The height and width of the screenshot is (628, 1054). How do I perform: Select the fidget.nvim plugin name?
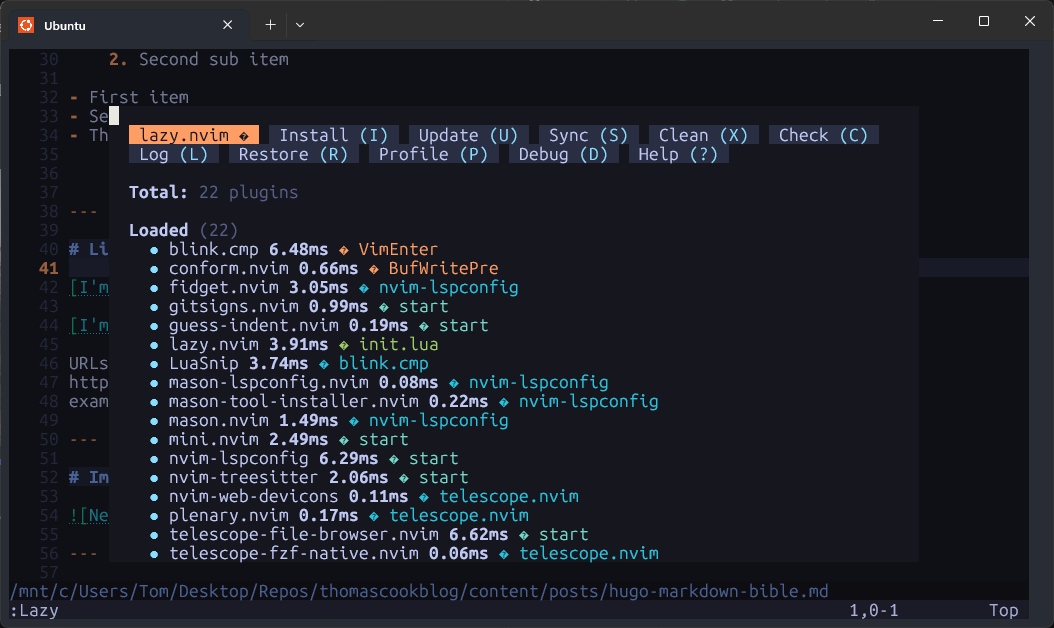[x=223, y=288]
